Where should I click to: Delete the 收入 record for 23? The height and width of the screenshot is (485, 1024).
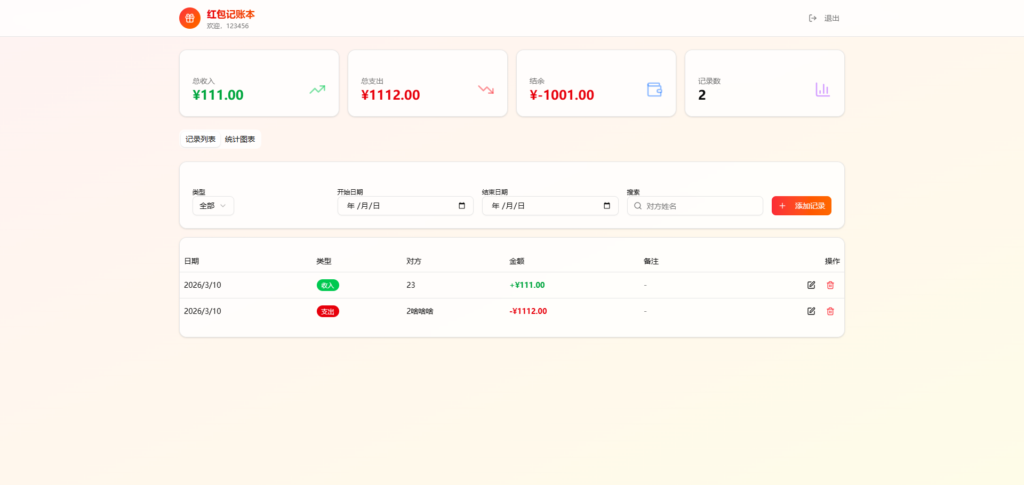tap(830, 285)
